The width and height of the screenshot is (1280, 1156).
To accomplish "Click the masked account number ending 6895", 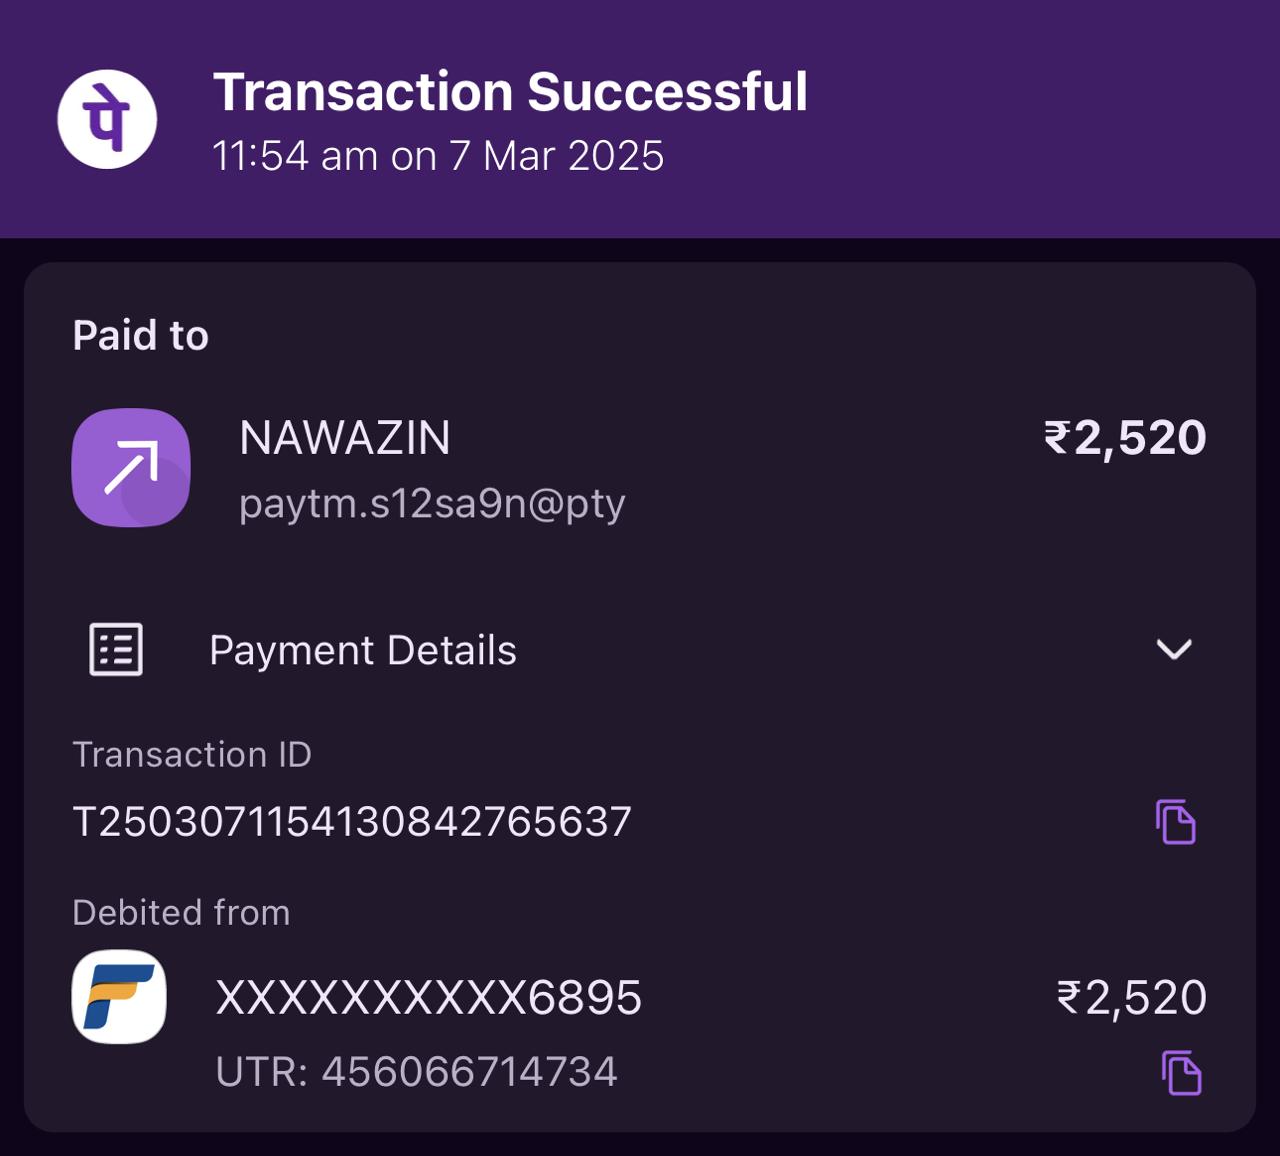I will [429, 998].
